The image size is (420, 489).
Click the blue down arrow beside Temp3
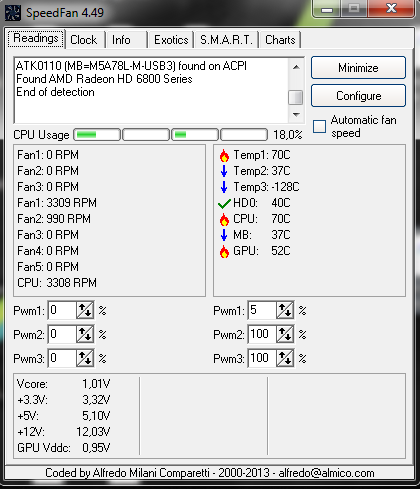click(224, 187)
